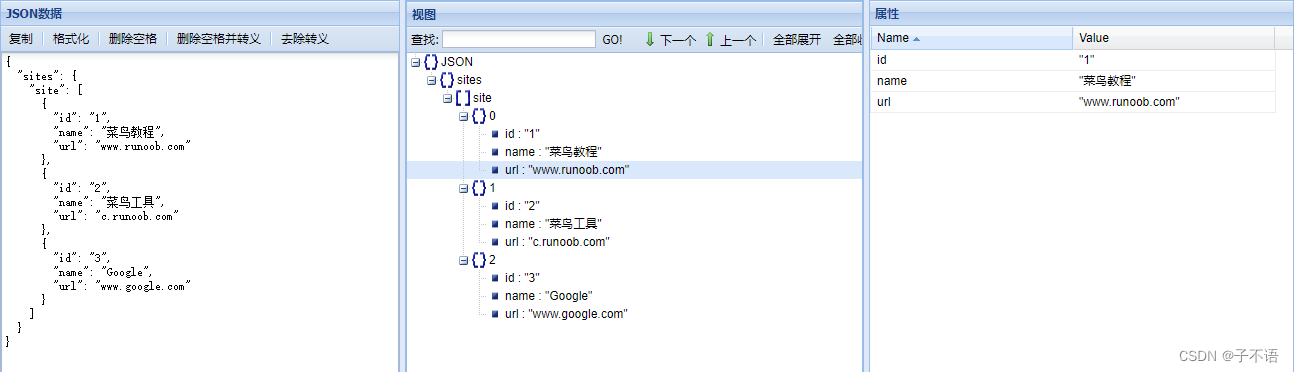Click the 去除转义 toolbar button

[x=305, y=39]
